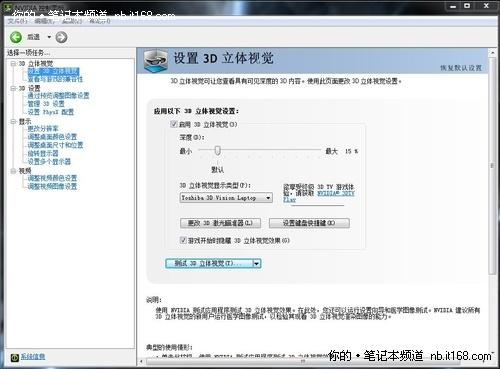Open the last menu bar item (帮助)
Viewport: 500px width, 369px height.
point(99,21)
